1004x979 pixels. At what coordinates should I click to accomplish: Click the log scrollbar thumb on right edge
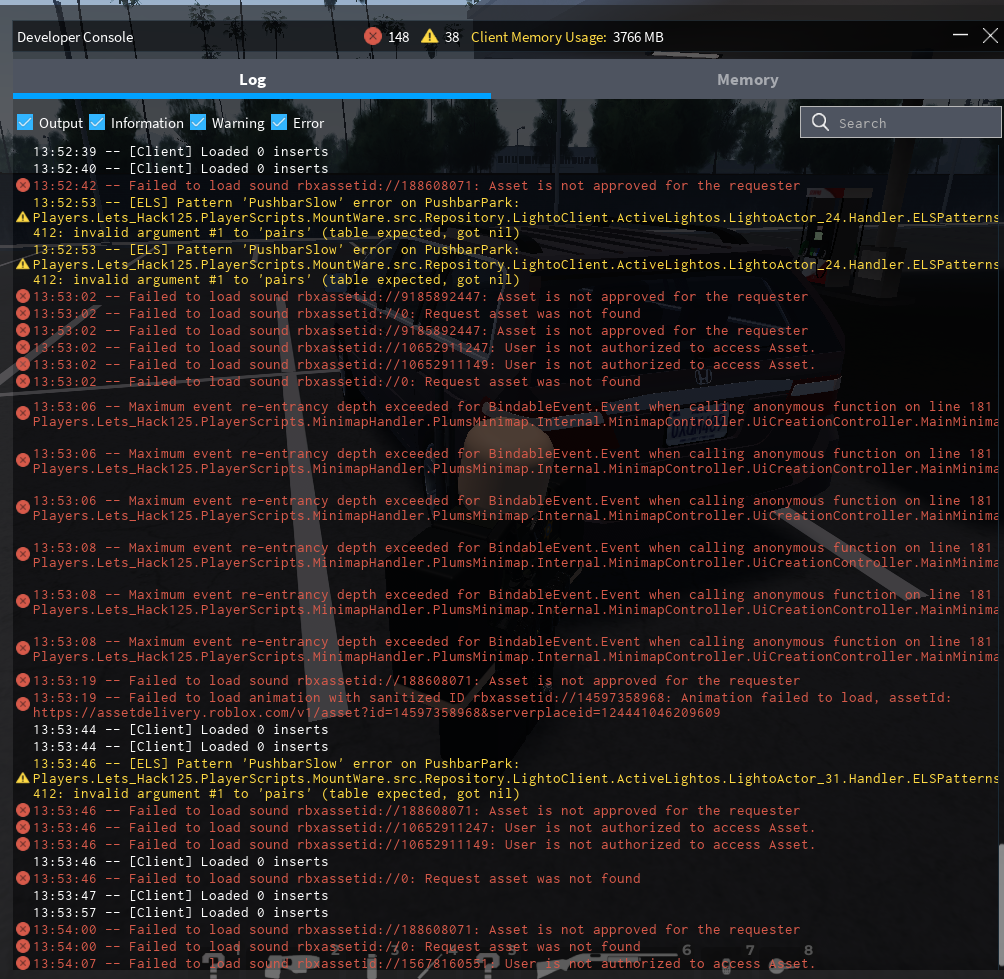[x=999, y=905]
